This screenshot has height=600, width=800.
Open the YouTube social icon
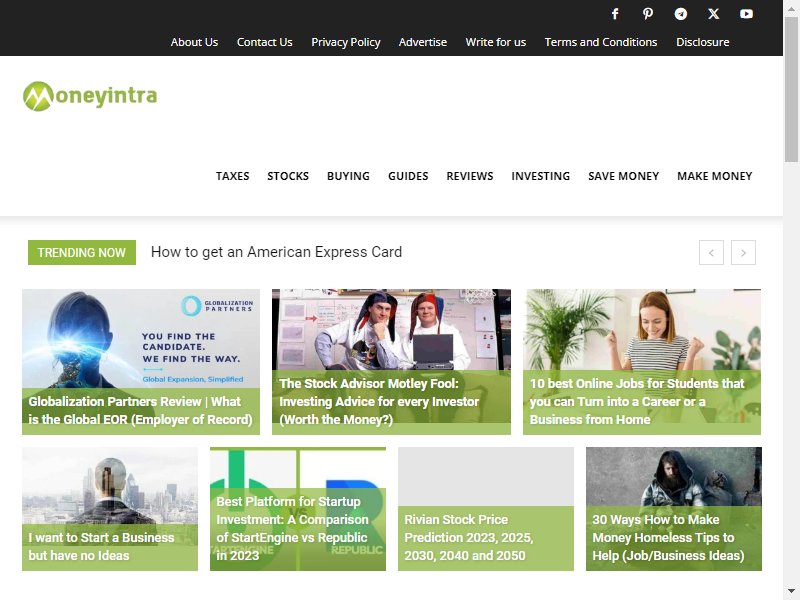point(746,14)
